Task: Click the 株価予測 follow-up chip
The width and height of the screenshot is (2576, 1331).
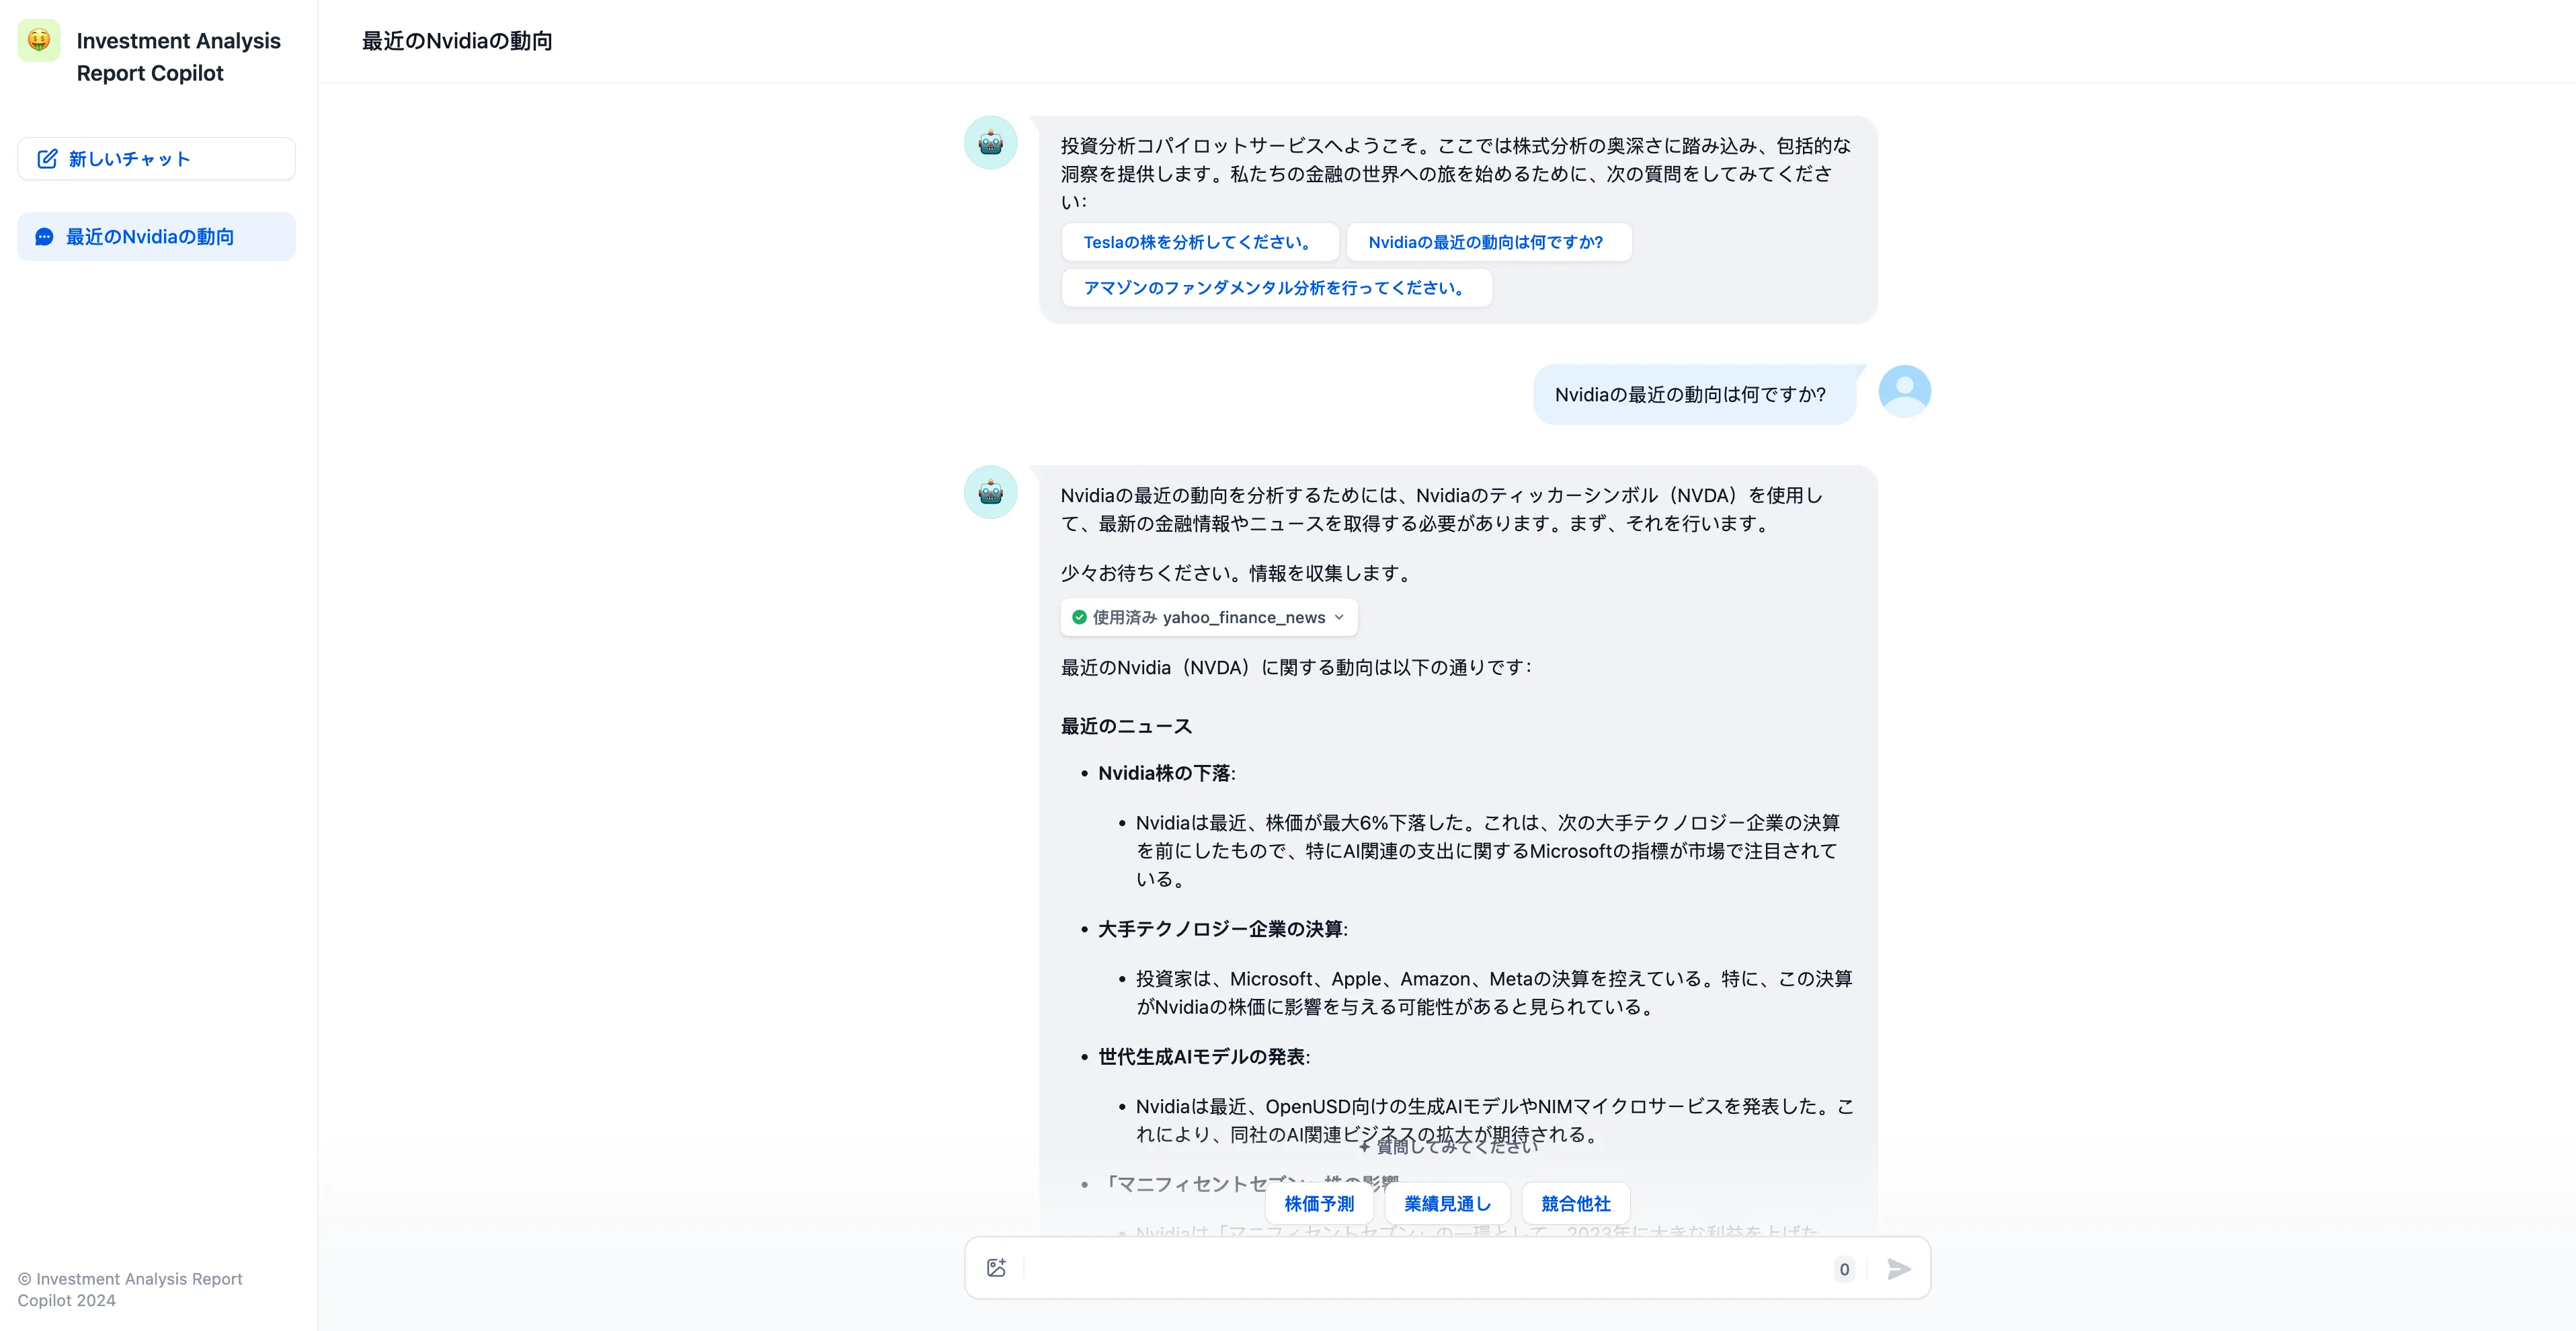Action: [1319, 1204]
